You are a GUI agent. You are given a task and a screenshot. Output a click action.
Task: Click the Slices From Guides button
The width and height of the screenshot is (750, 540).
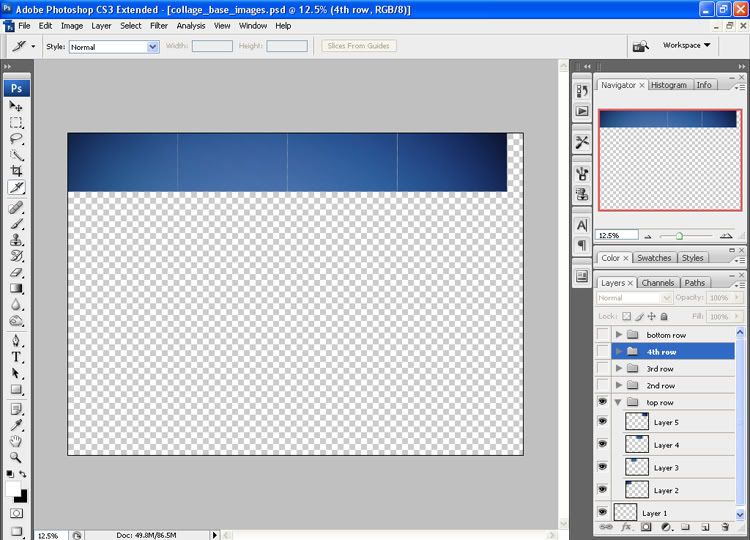359,46
